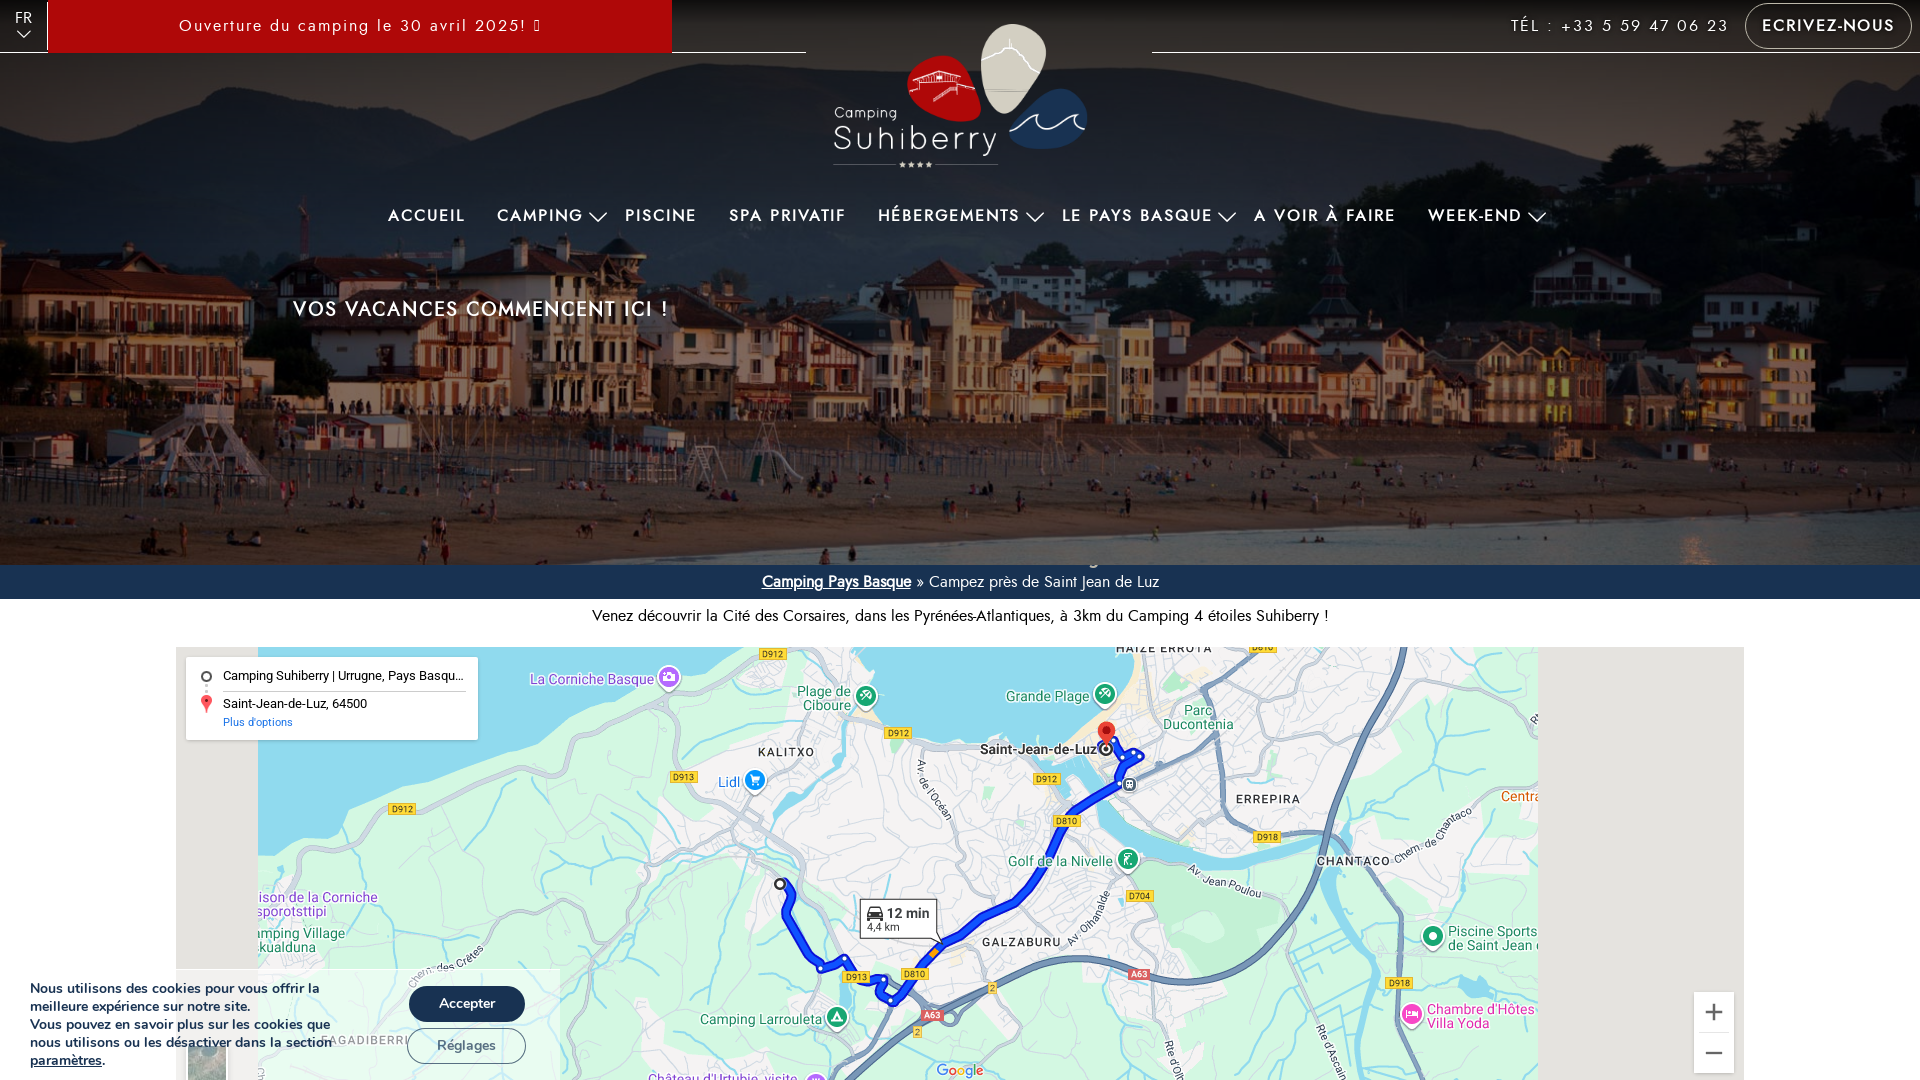
Task: Zoom out of the map
Action: (1713, 1053)
